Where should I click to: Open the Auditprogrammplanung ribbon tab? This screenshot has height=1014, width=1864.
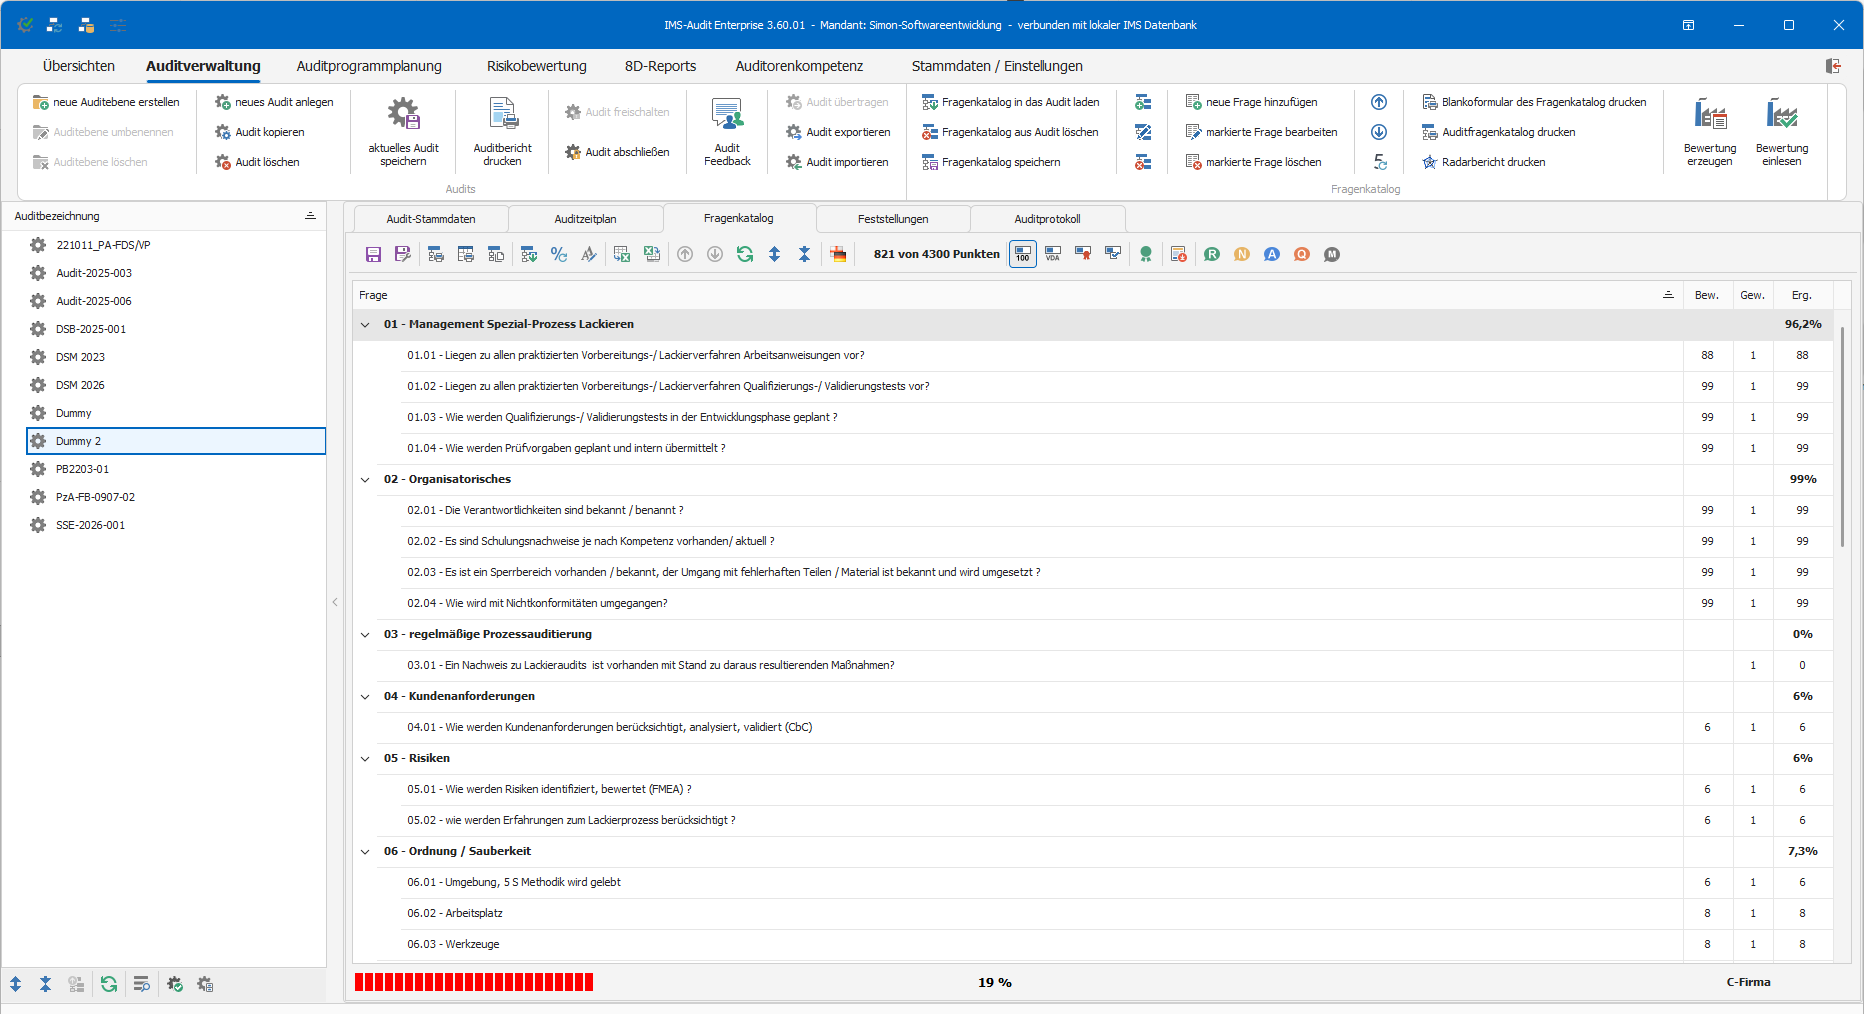click(x=369, y=66)
